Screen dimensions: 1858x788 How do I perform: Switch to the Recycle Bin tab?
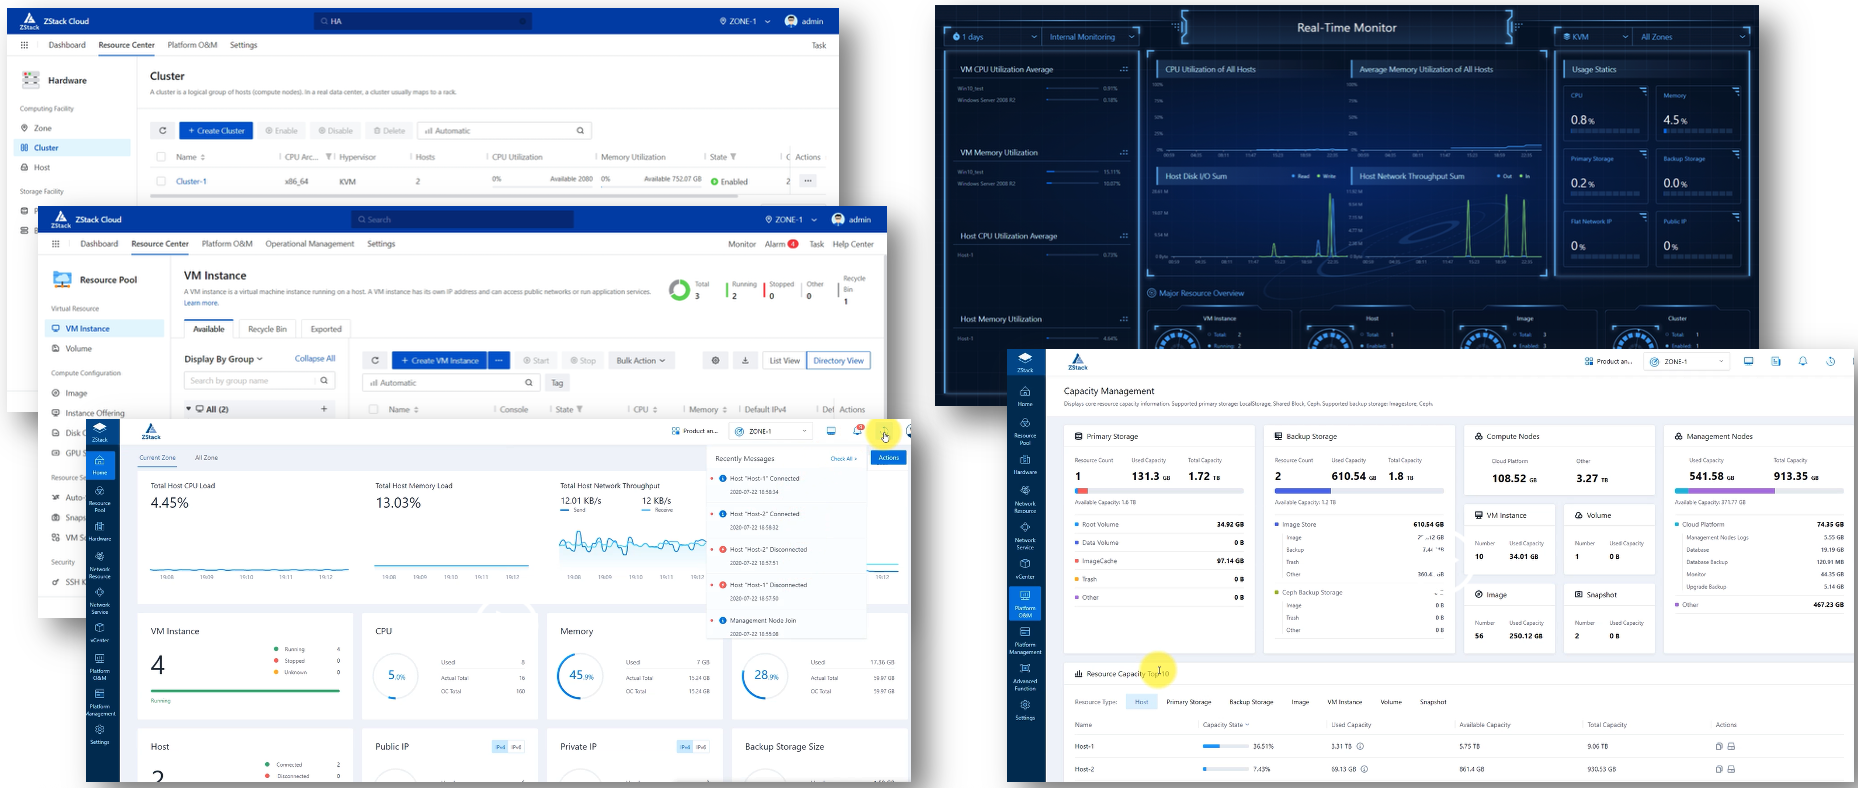[x=267, y=329]
